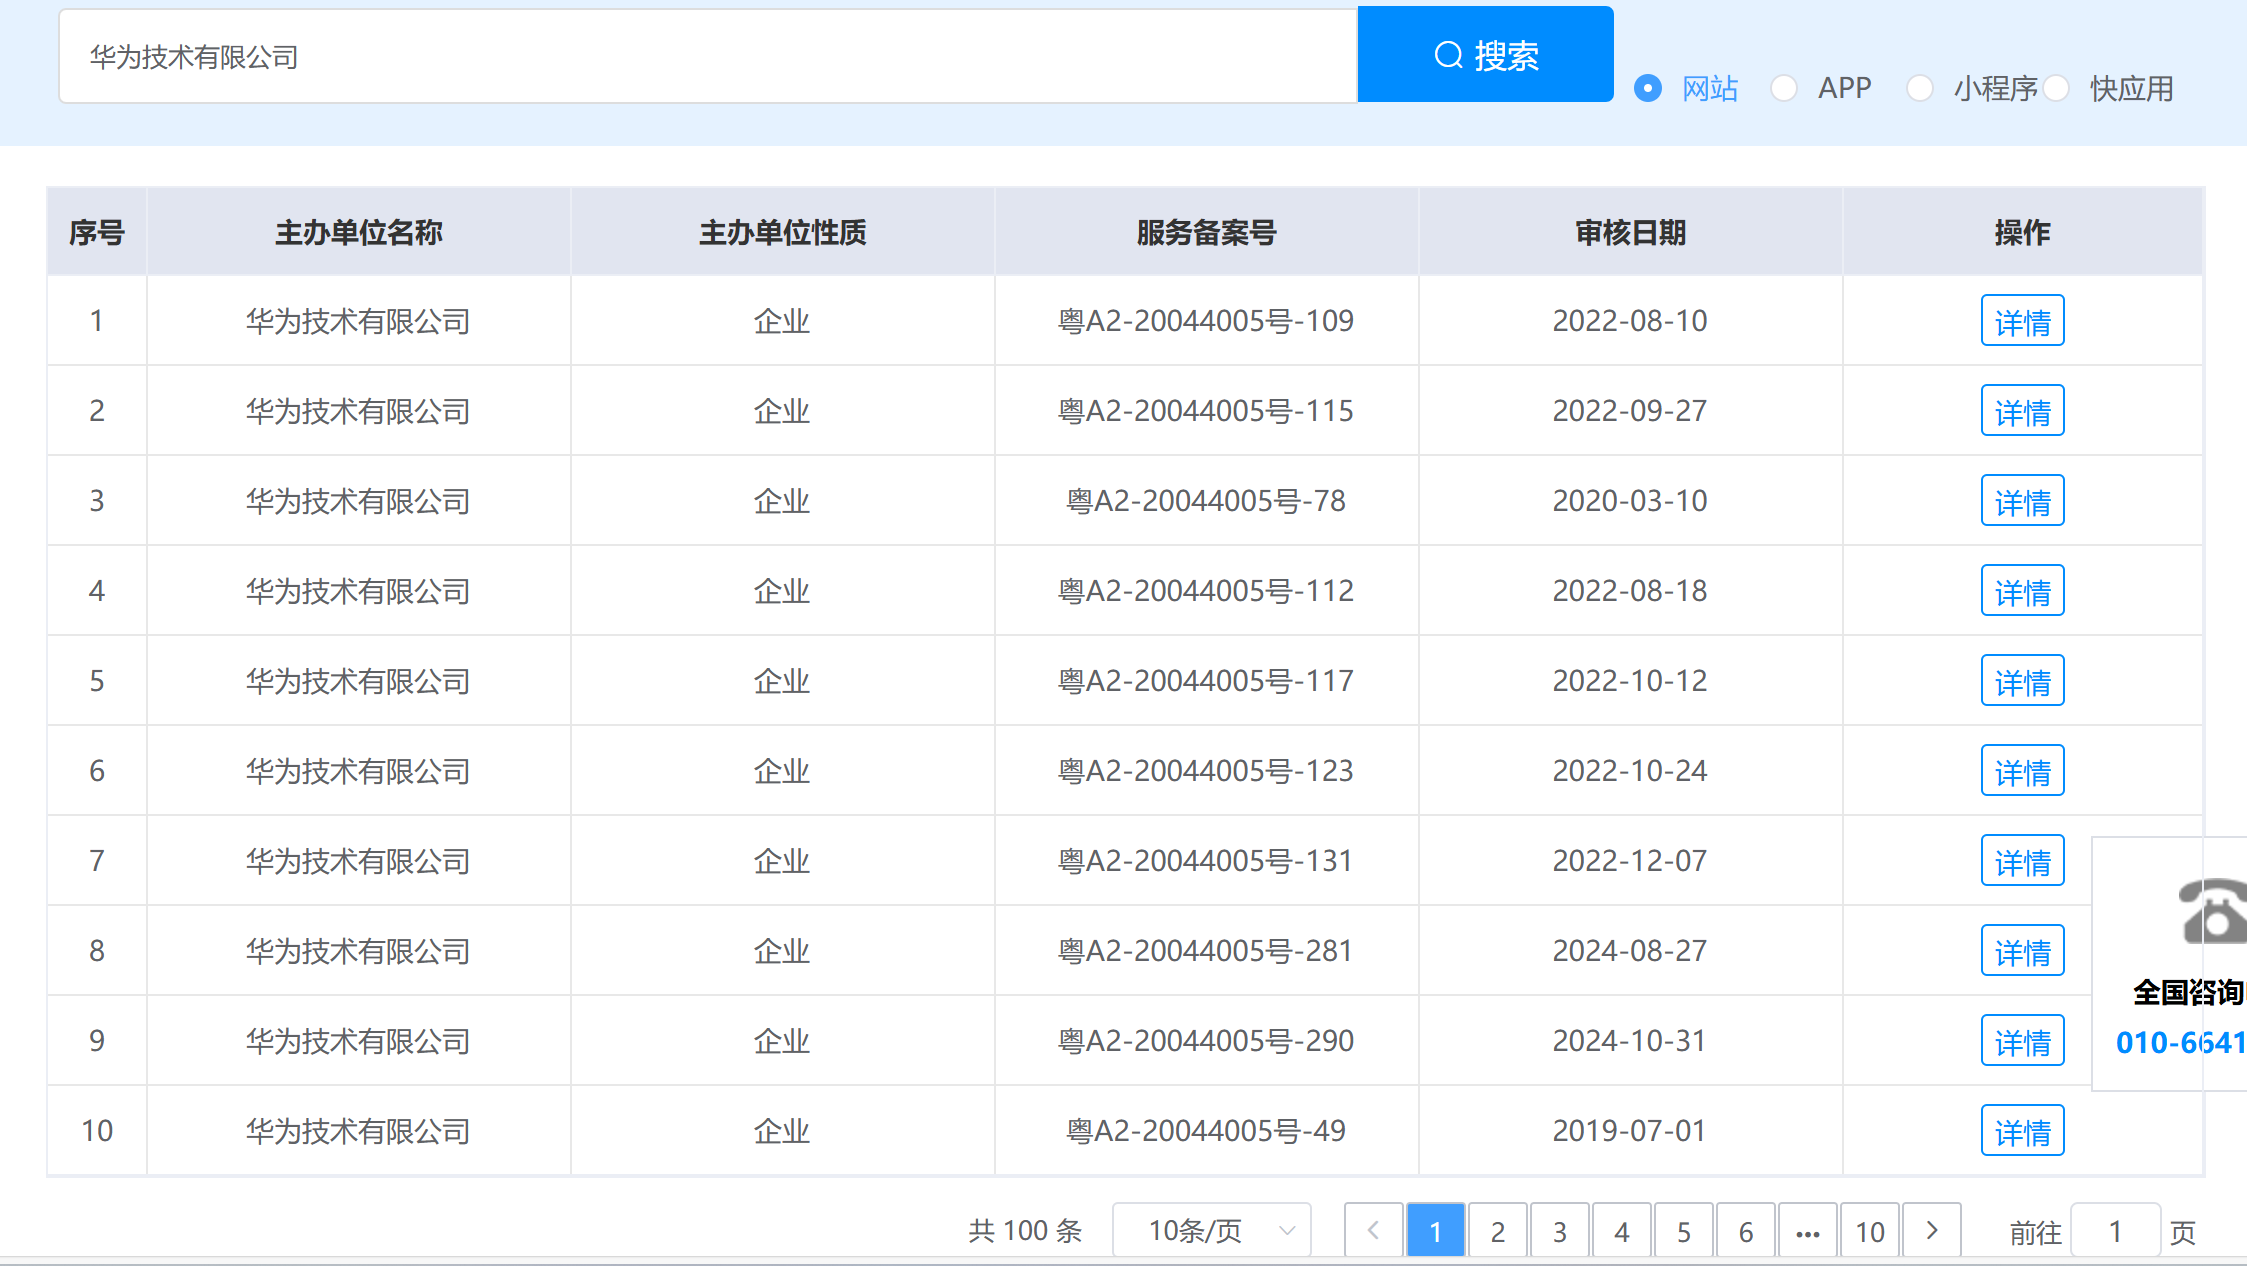Select the 网站 radio button

point(1648,88)
